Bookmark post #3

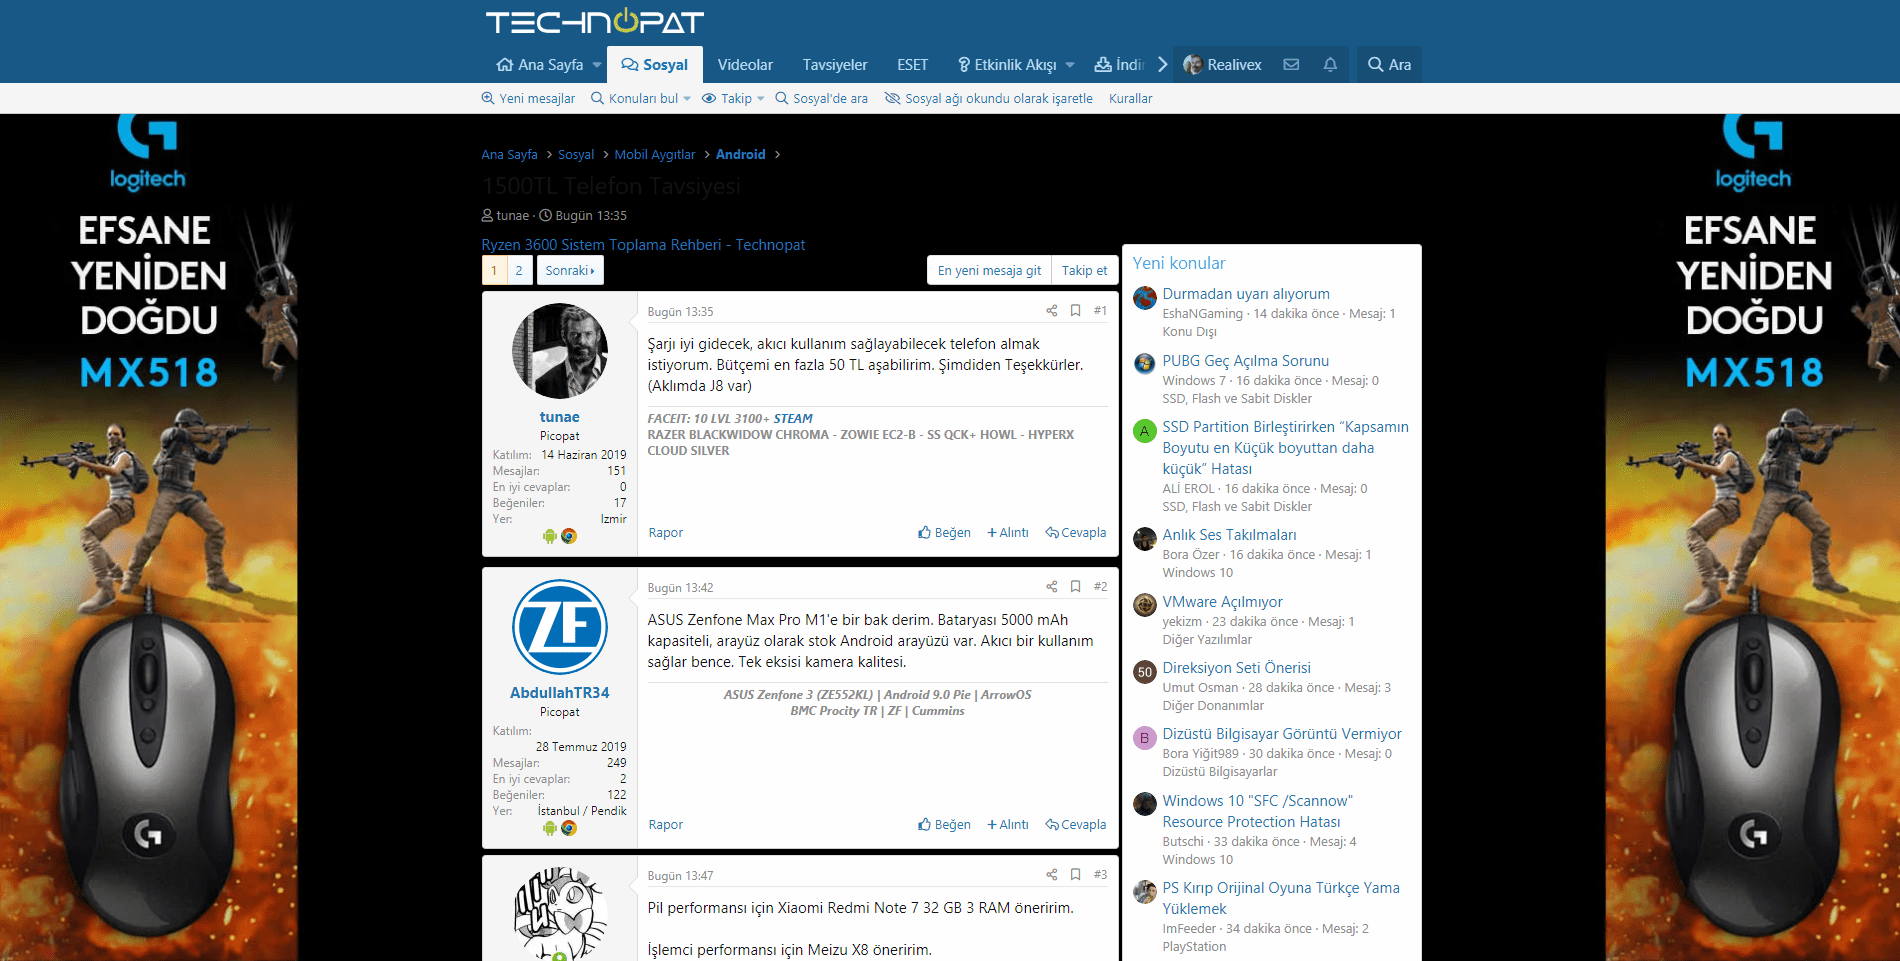(x=1076, y=875)
